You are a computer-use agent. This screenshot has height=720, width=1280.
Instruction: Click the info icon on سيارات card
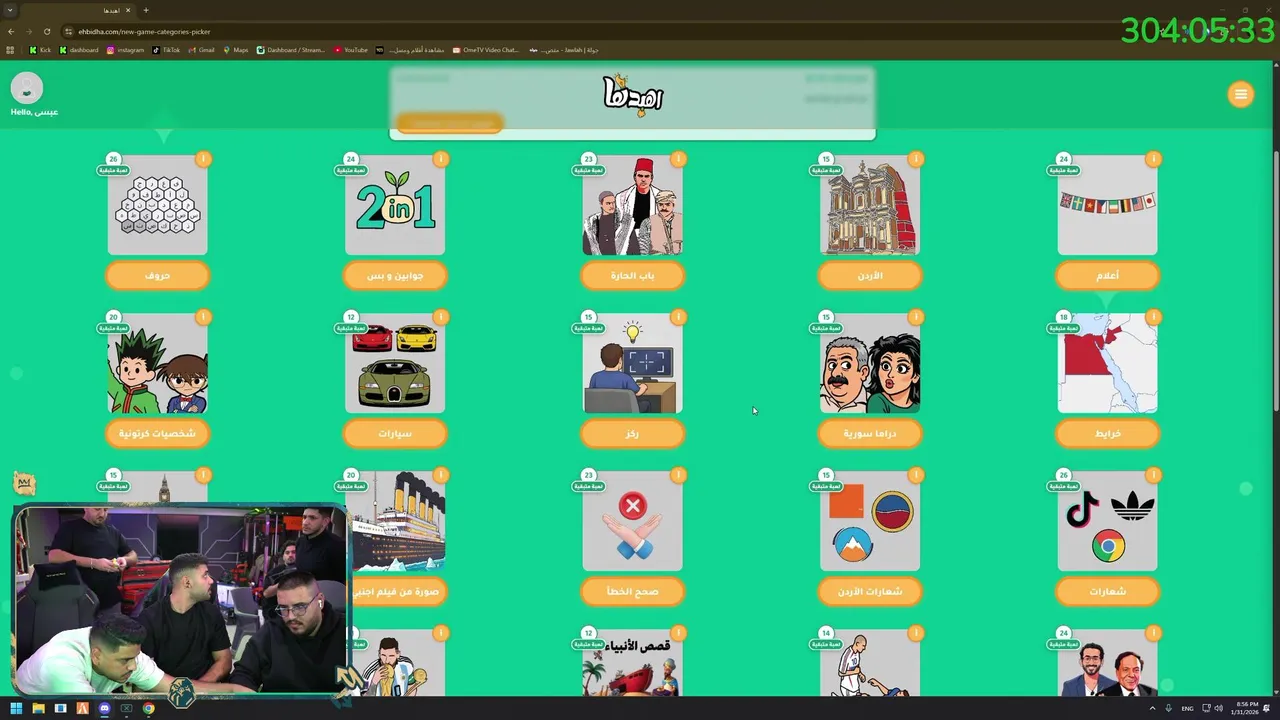coord(441,317)
